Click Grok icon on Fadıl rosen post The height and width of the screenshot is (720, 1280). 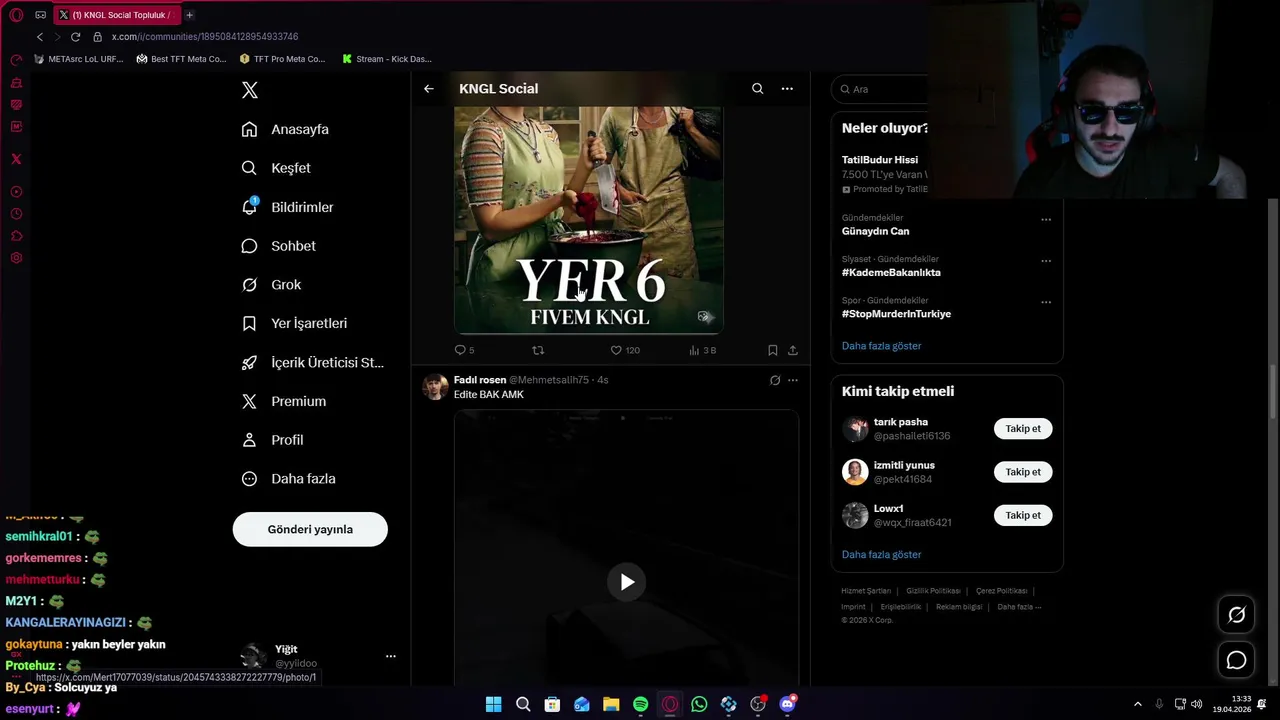tap(775, 380)
